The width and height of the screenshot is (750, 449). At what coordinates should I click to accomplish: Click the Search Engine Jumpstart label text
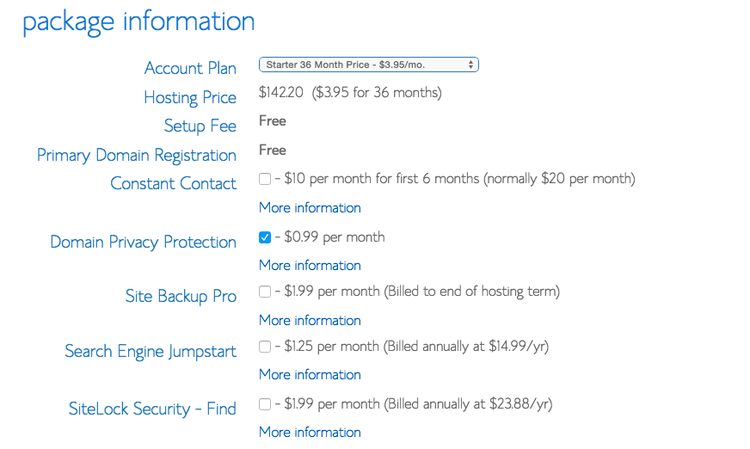pos(150,351)
